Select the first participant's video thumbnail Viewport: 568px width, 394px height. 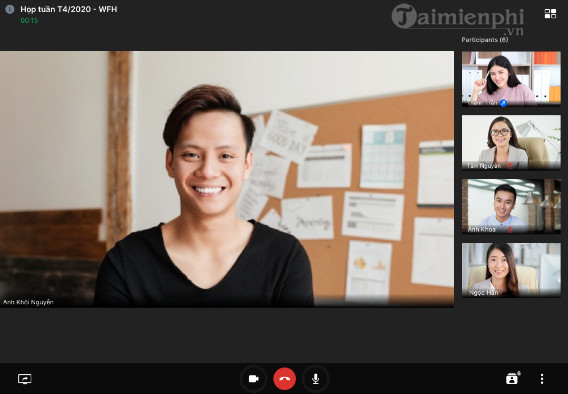[511, 79]
